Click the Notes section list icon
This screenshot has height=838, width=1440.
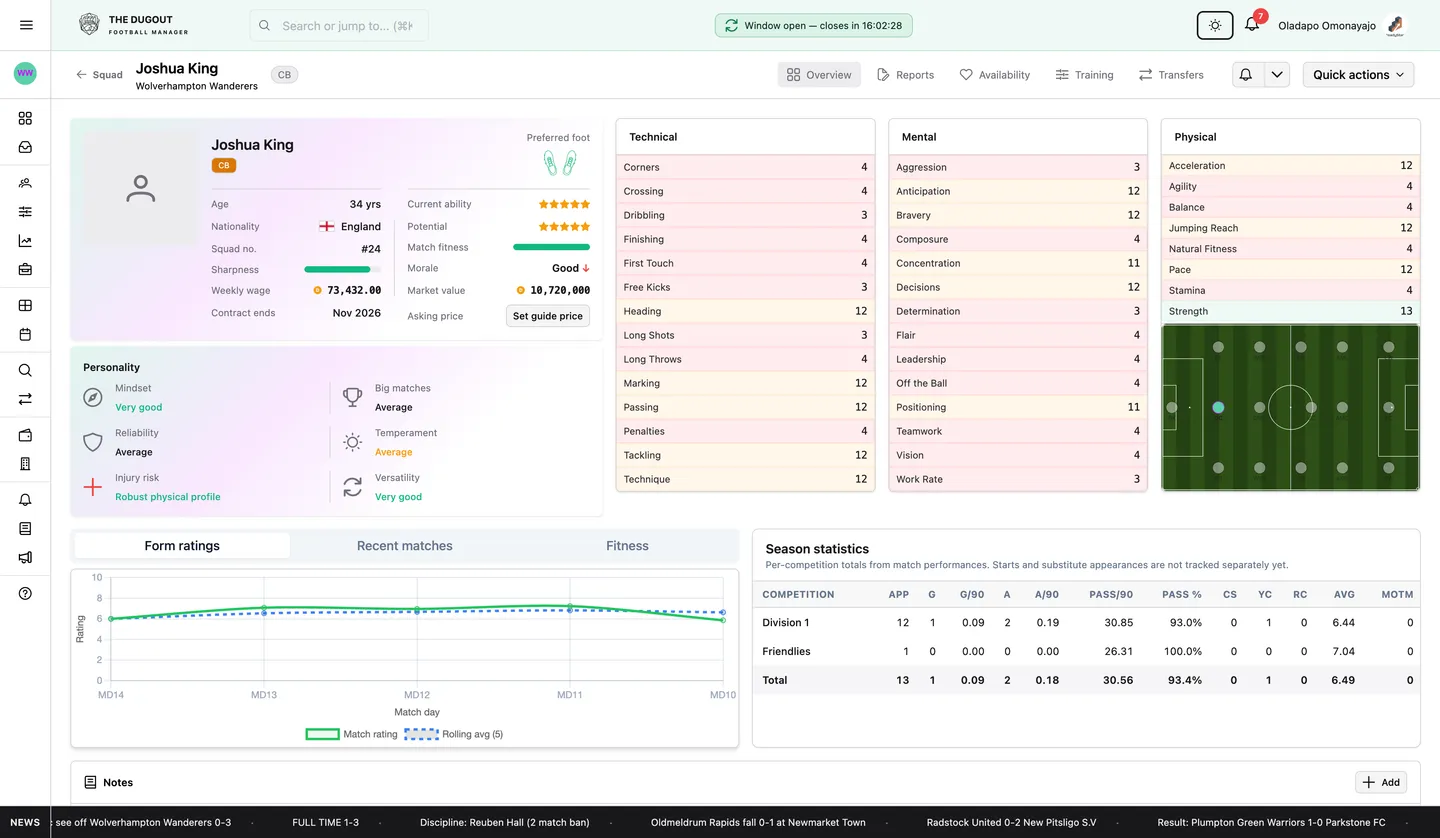[90, 782]
